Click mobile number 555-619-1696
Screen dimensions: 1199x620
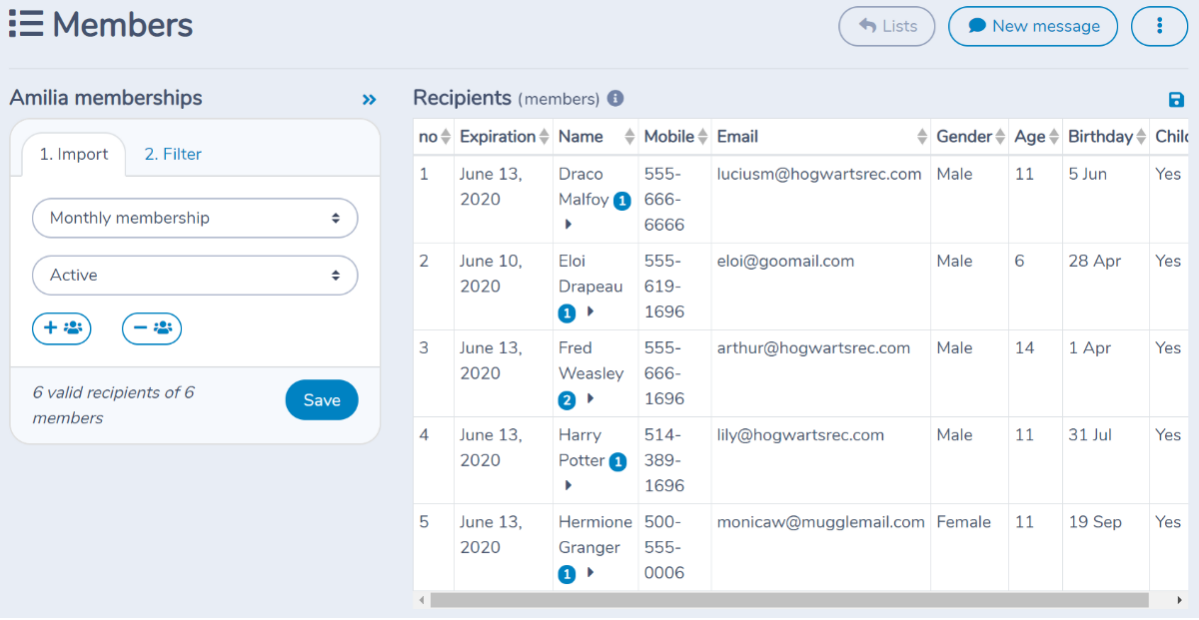point(664,287)
